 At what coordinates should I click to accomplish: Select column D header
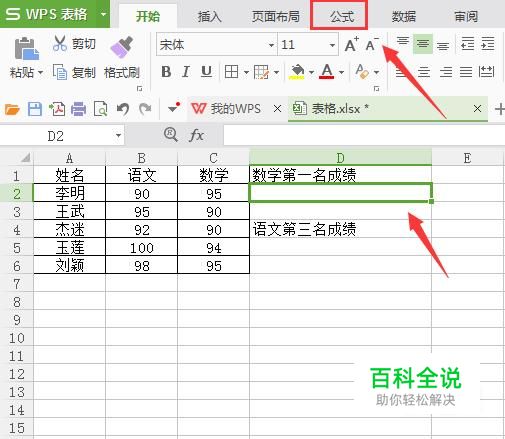tap(340, 157)
